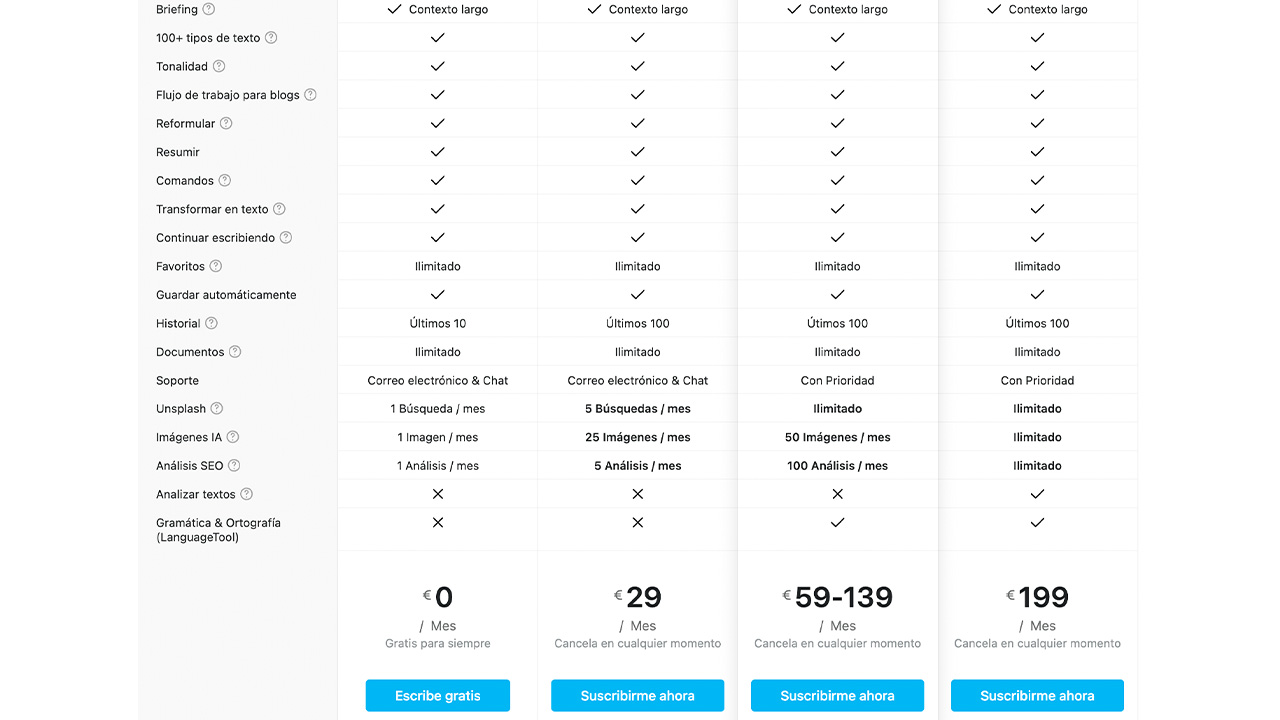This screenshot has width=1280, height=720.
Task: Click help icon next to Briefing
Action: coord(209,9)
